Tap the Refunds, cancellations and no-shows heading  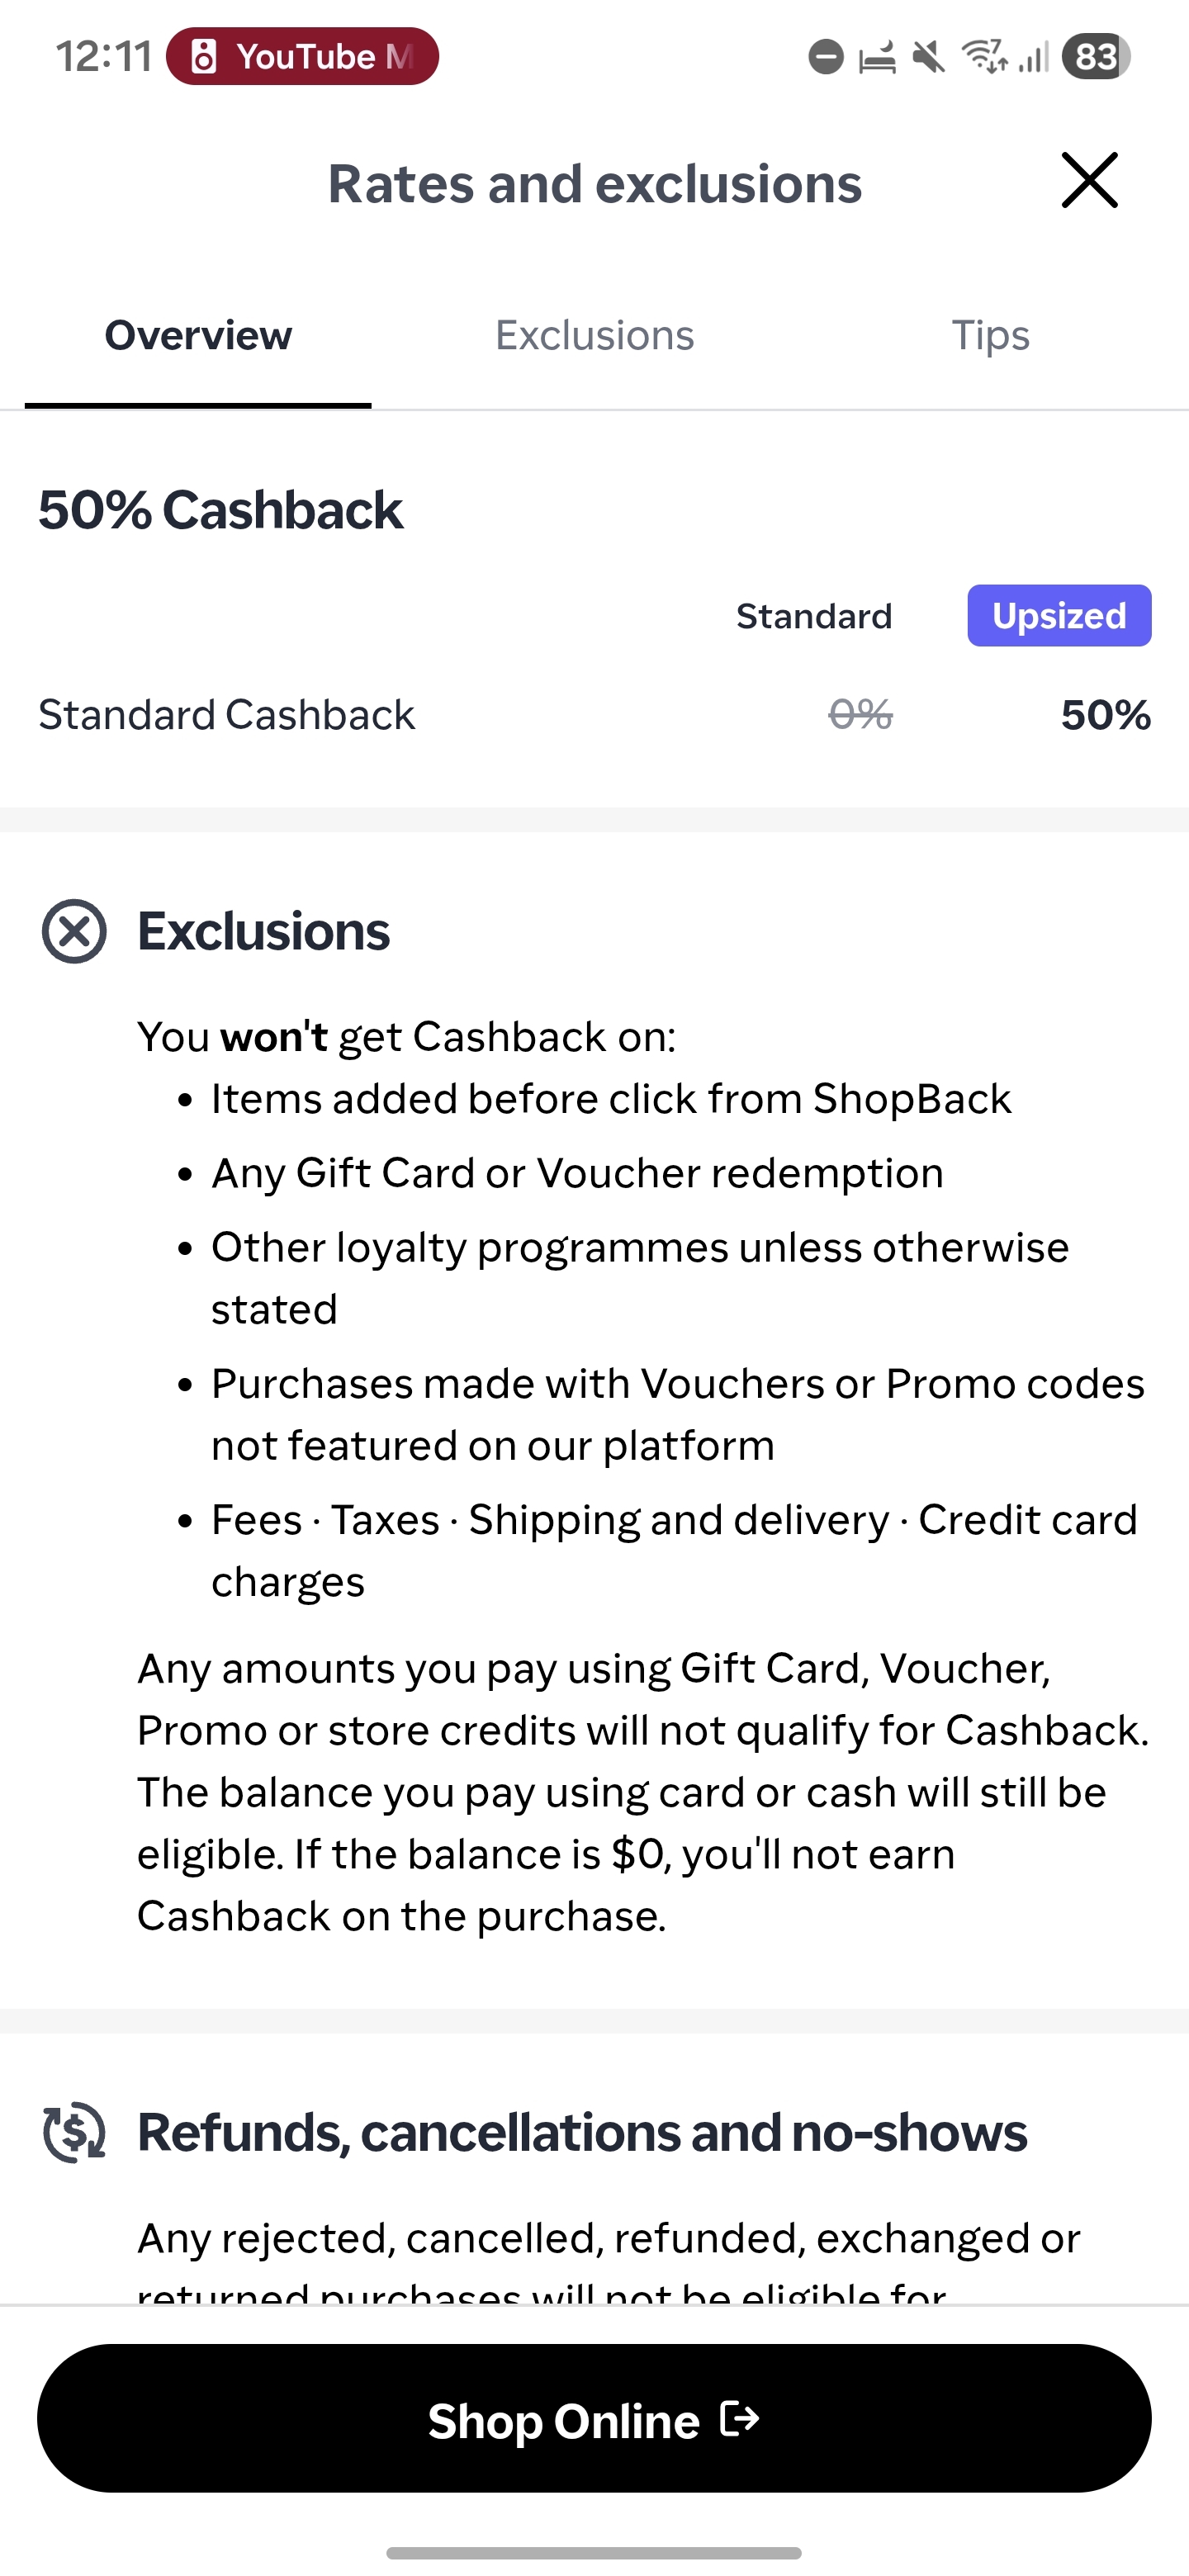coord(582,2132)
